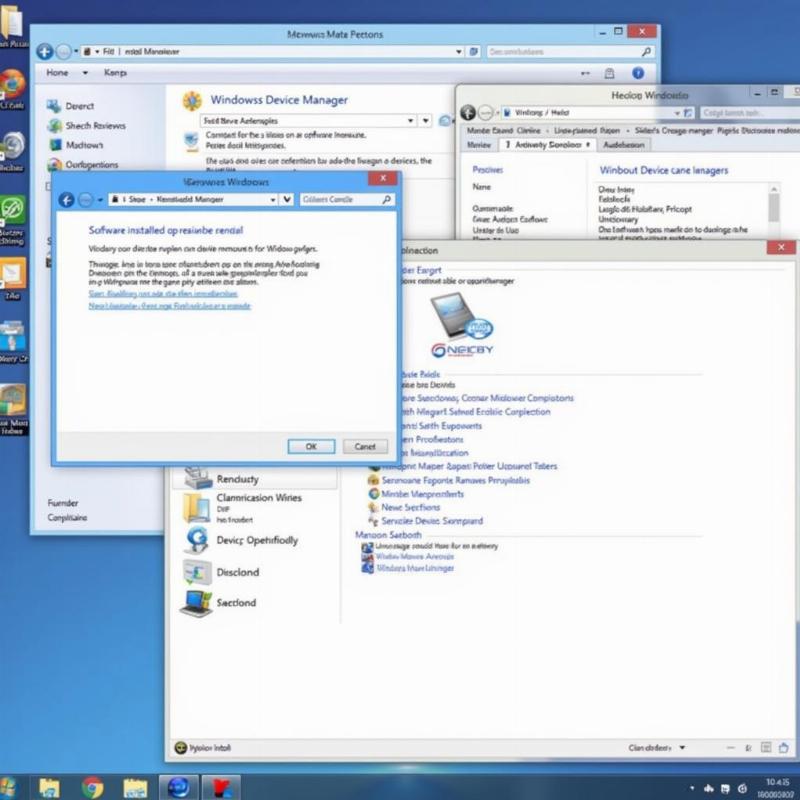Viewport: 800px width, 800px height.
Task: Open the File Explorer icon on the taskbar
Action: point(48,787)
